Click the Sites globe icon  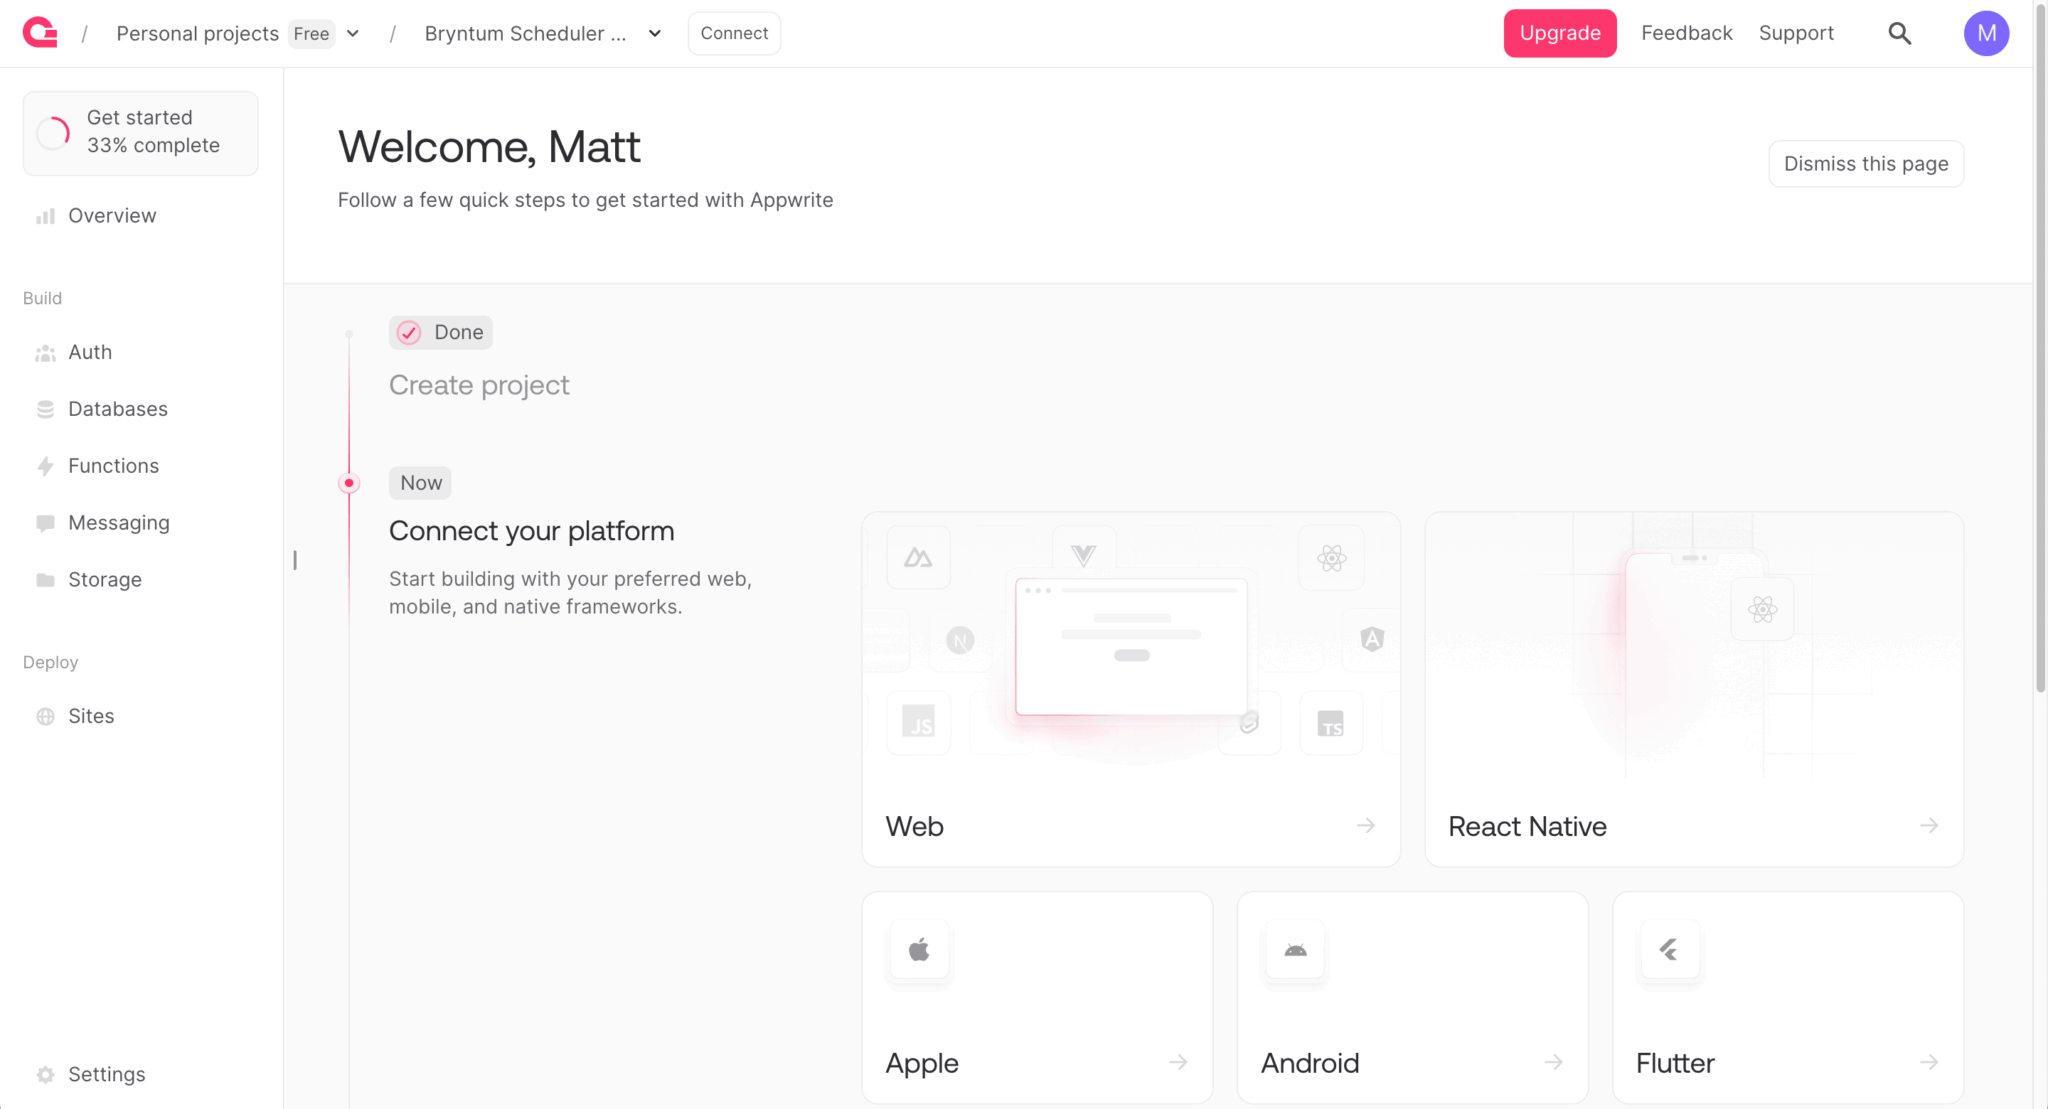45,716
